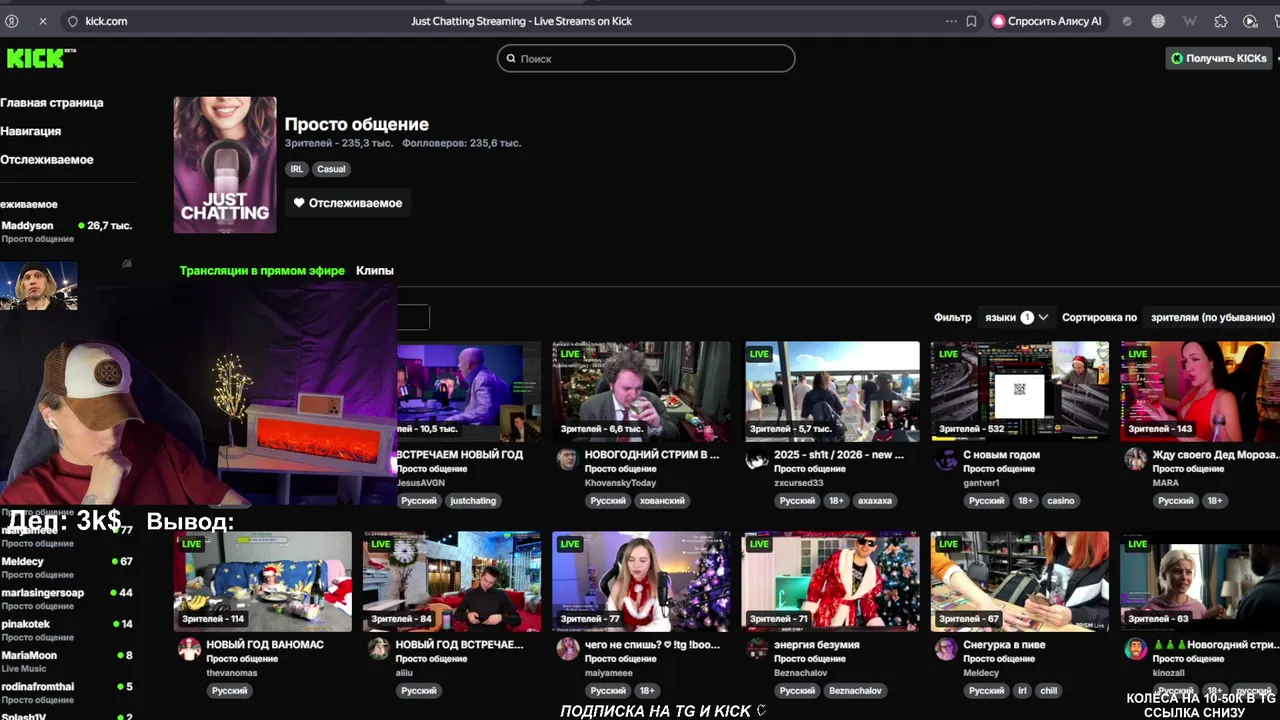
Task: Open stream thumbnail with 6,6 тыс. viewers
Action: (641, 391)
